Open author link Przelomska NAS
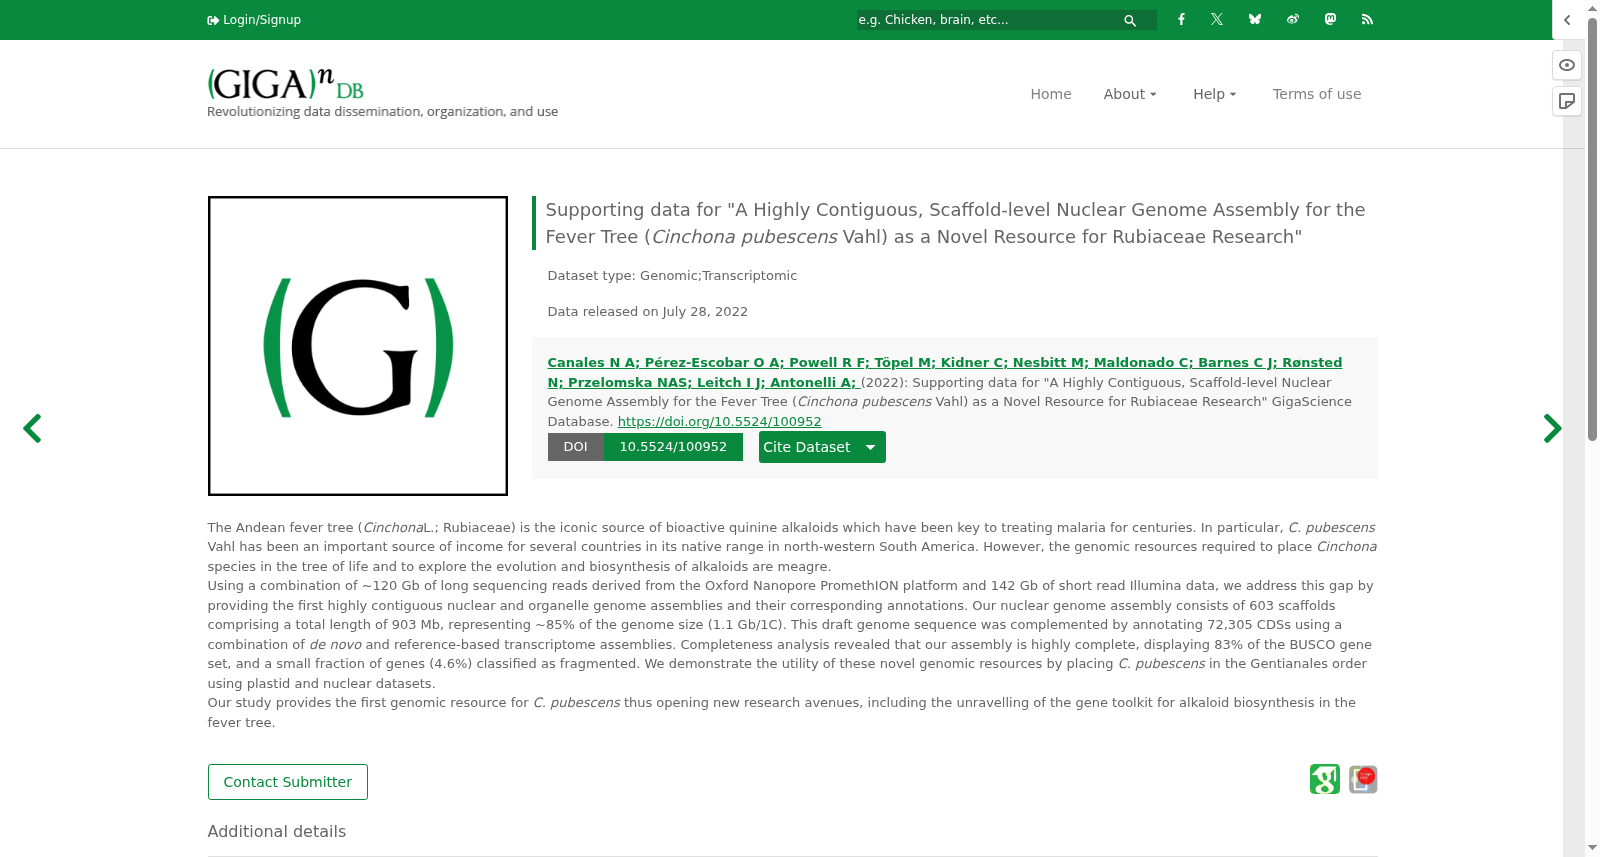Viewport: 1600px width, 857px height. 629,383
